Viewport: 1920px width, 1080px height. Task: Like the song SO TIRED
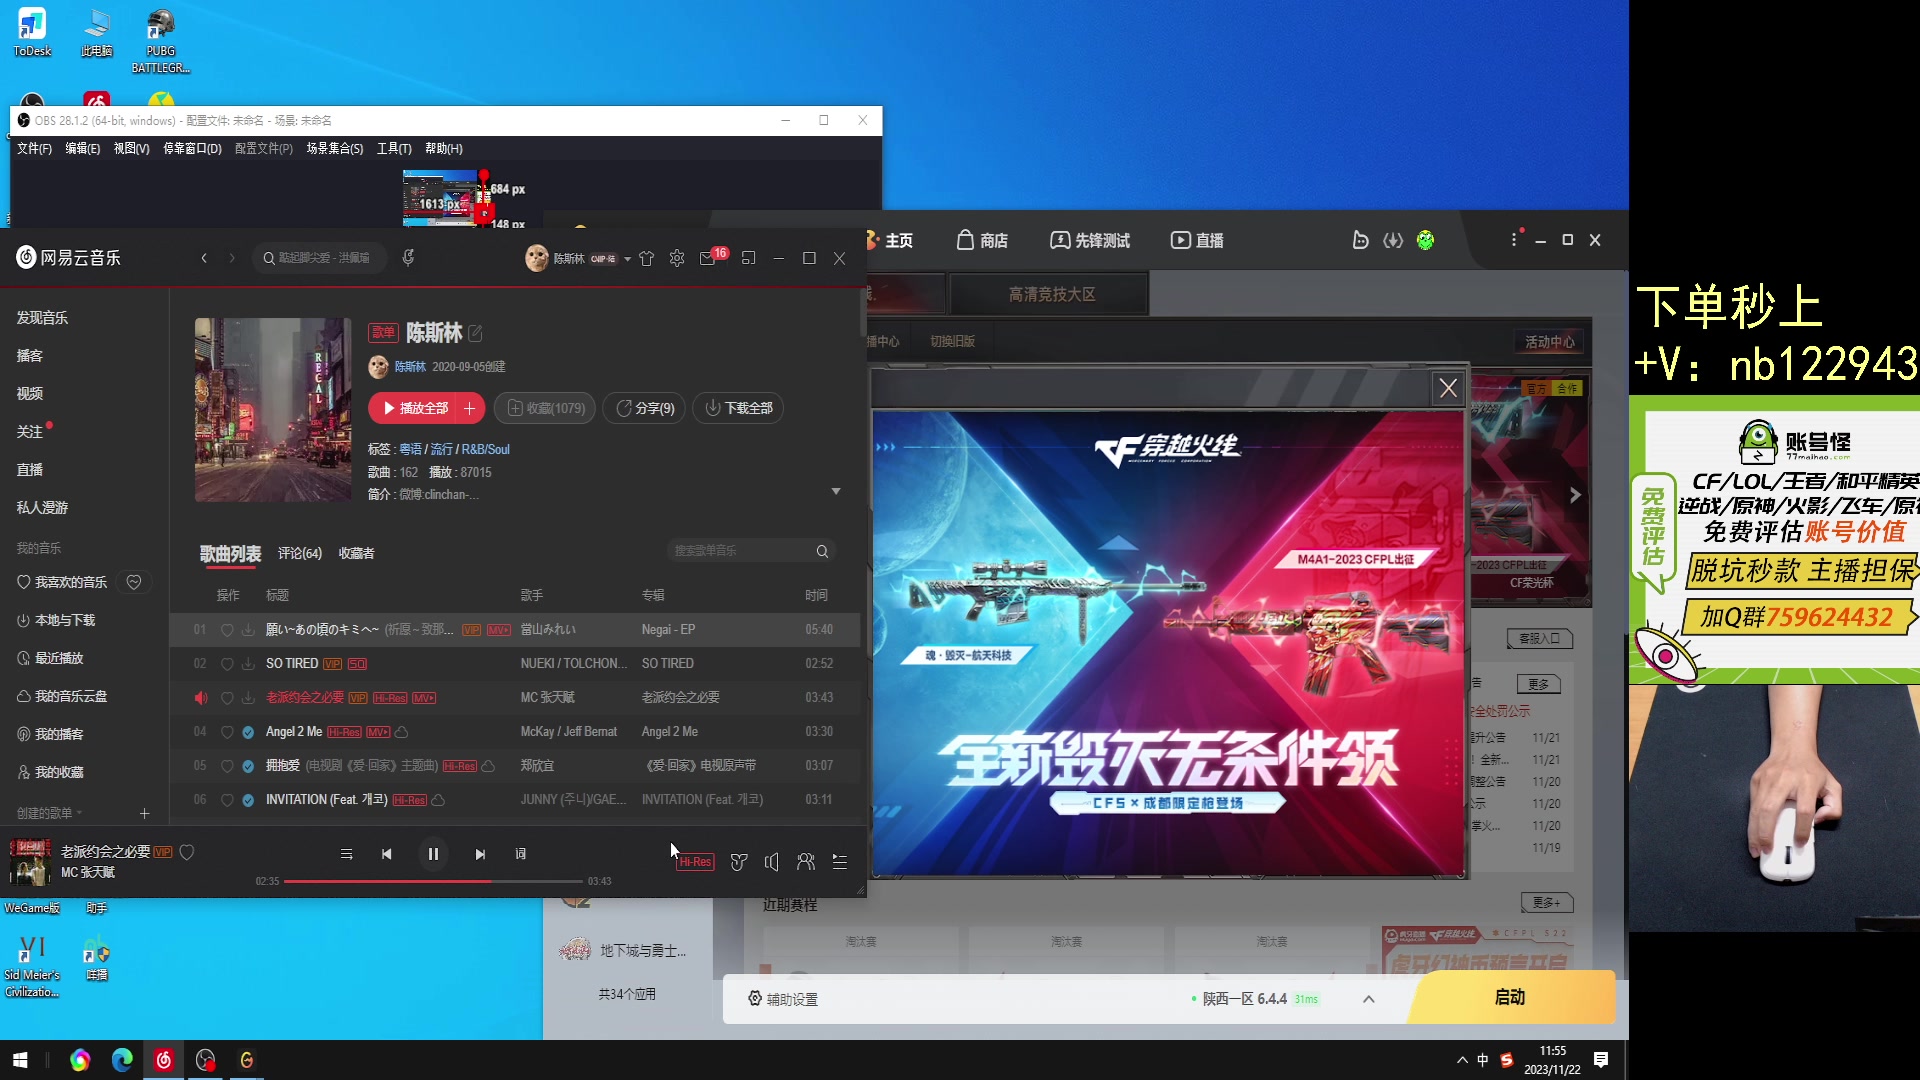(x=227, y=664)
